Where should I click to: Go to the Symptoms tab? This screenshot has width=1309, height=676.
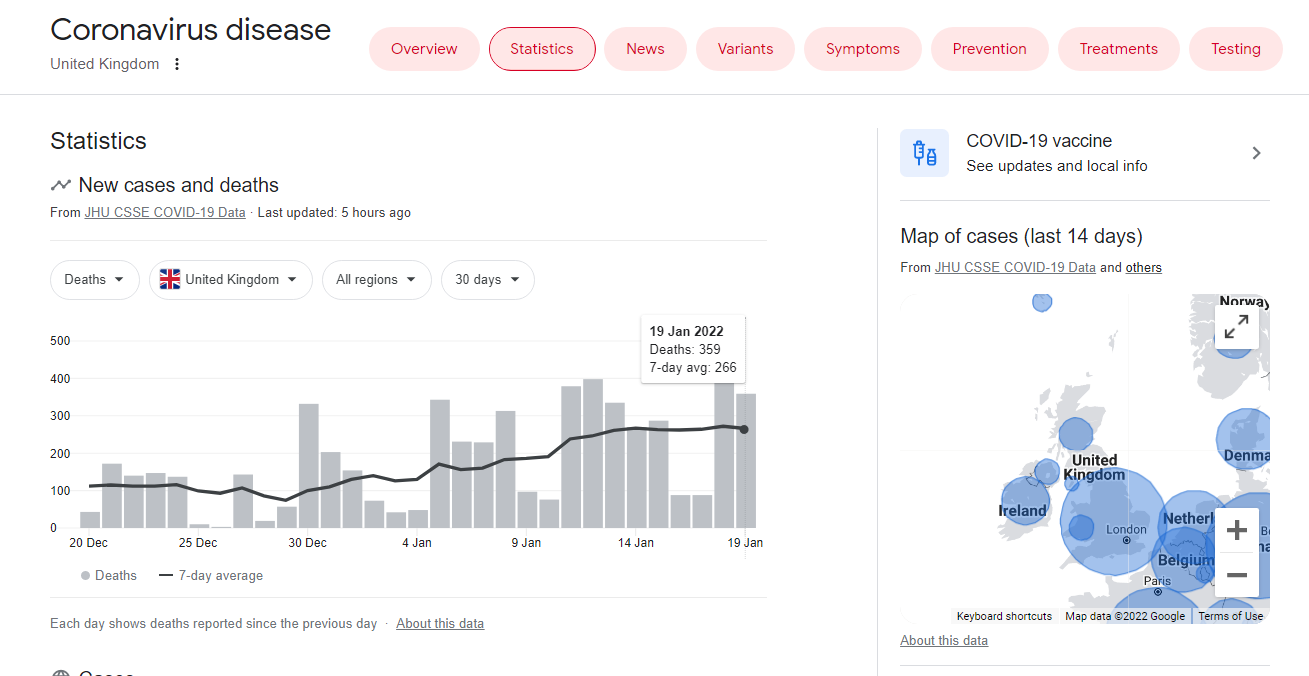pyautogui.click(x=862, y=49)
